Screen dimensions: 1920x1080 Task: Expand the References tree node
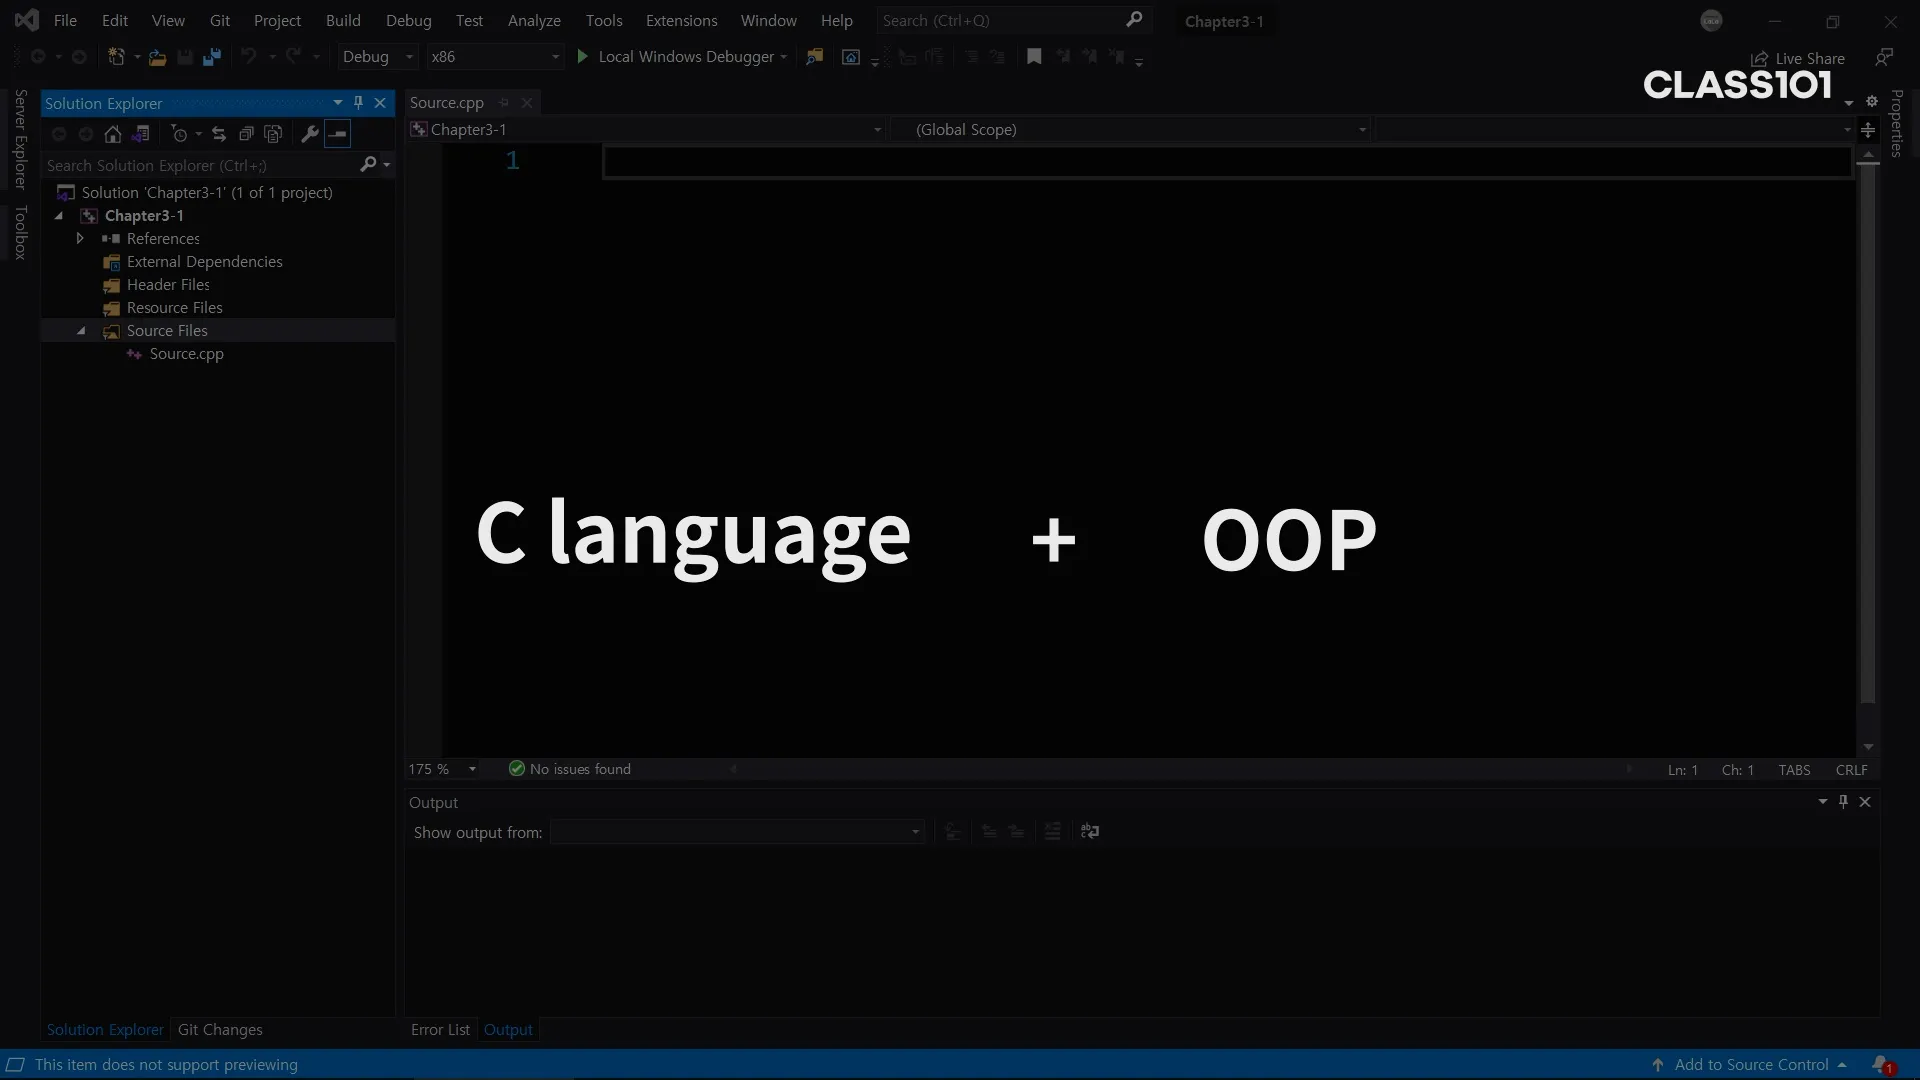[80, 239]
